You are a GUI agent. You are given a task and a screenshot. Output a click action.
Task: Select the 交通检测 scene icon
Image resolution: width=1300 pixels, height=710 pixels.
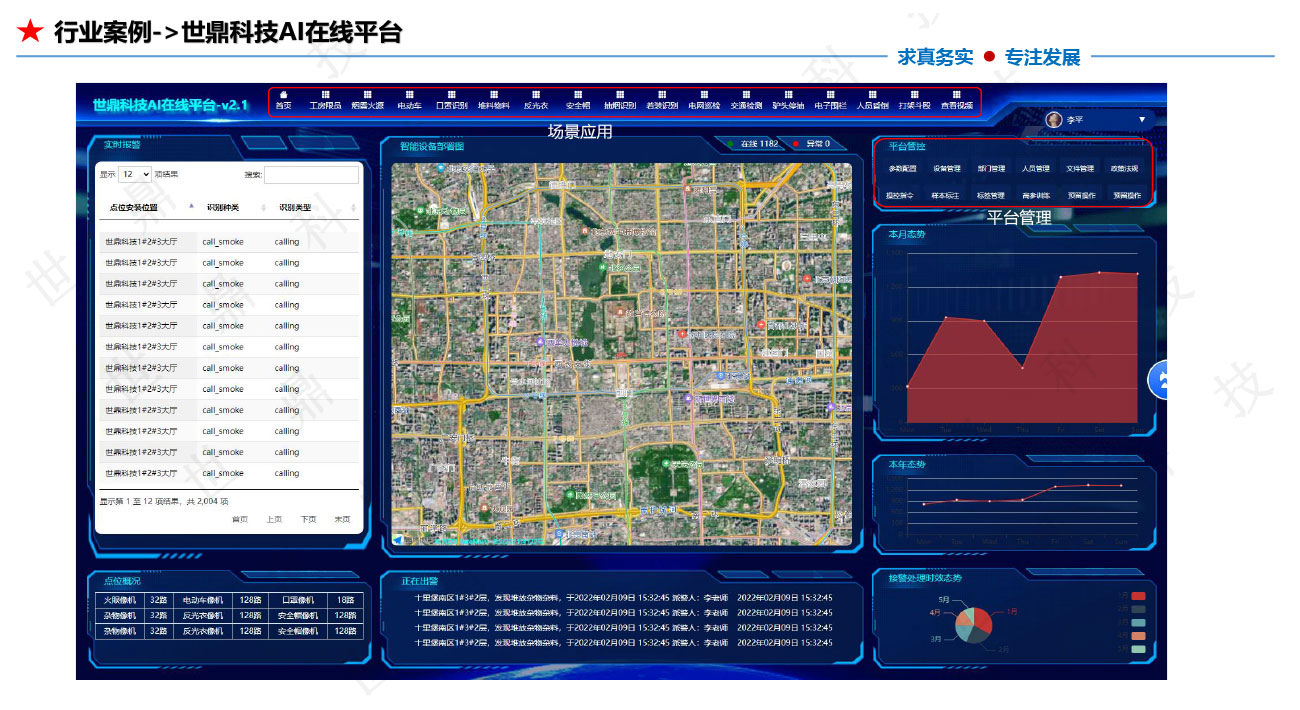pos(746,95)
